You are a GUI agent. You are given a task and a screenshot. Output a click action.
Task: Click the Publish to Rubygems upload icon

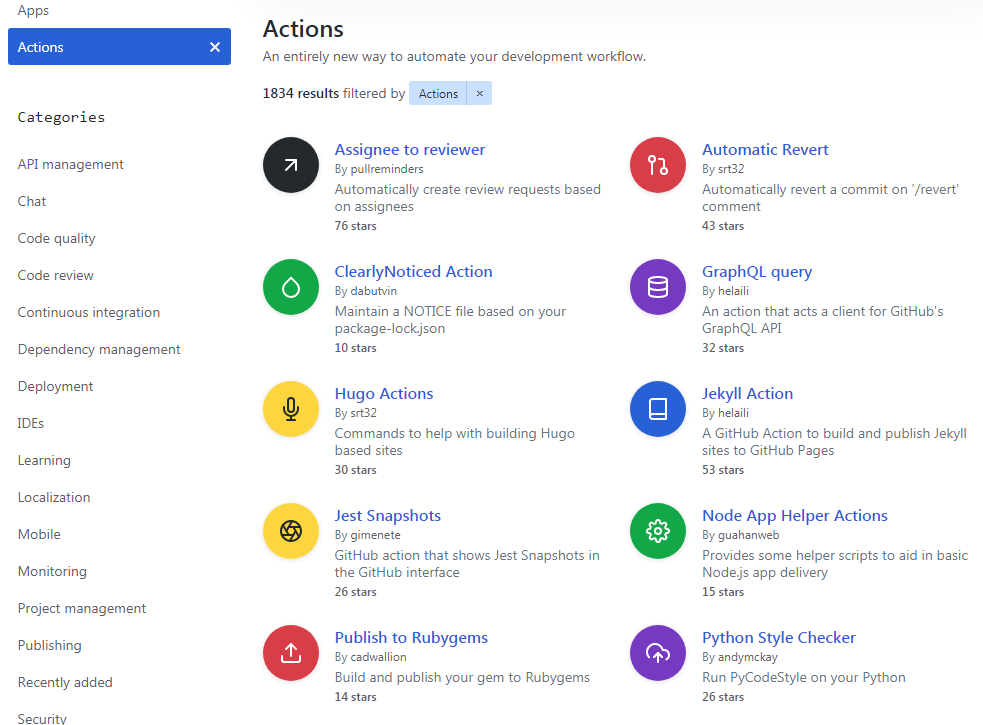(291, 653)
